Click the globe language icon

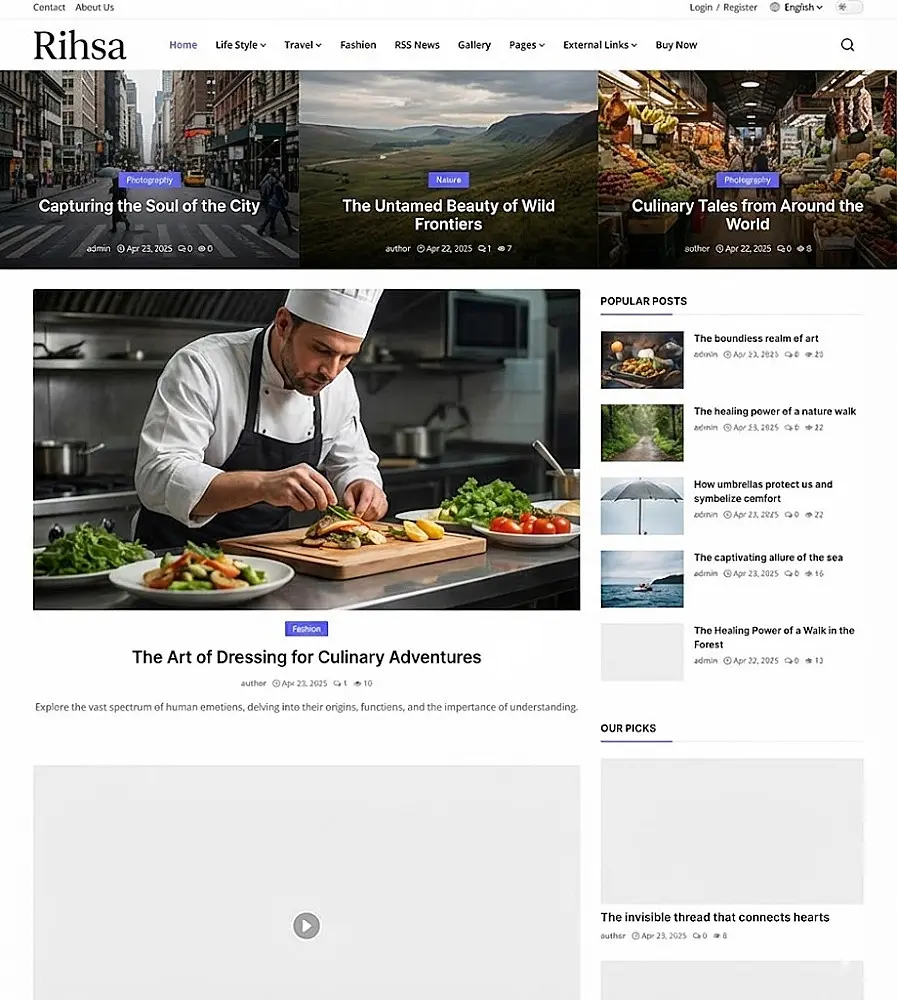pyautogui.click(x=775, y=7)
